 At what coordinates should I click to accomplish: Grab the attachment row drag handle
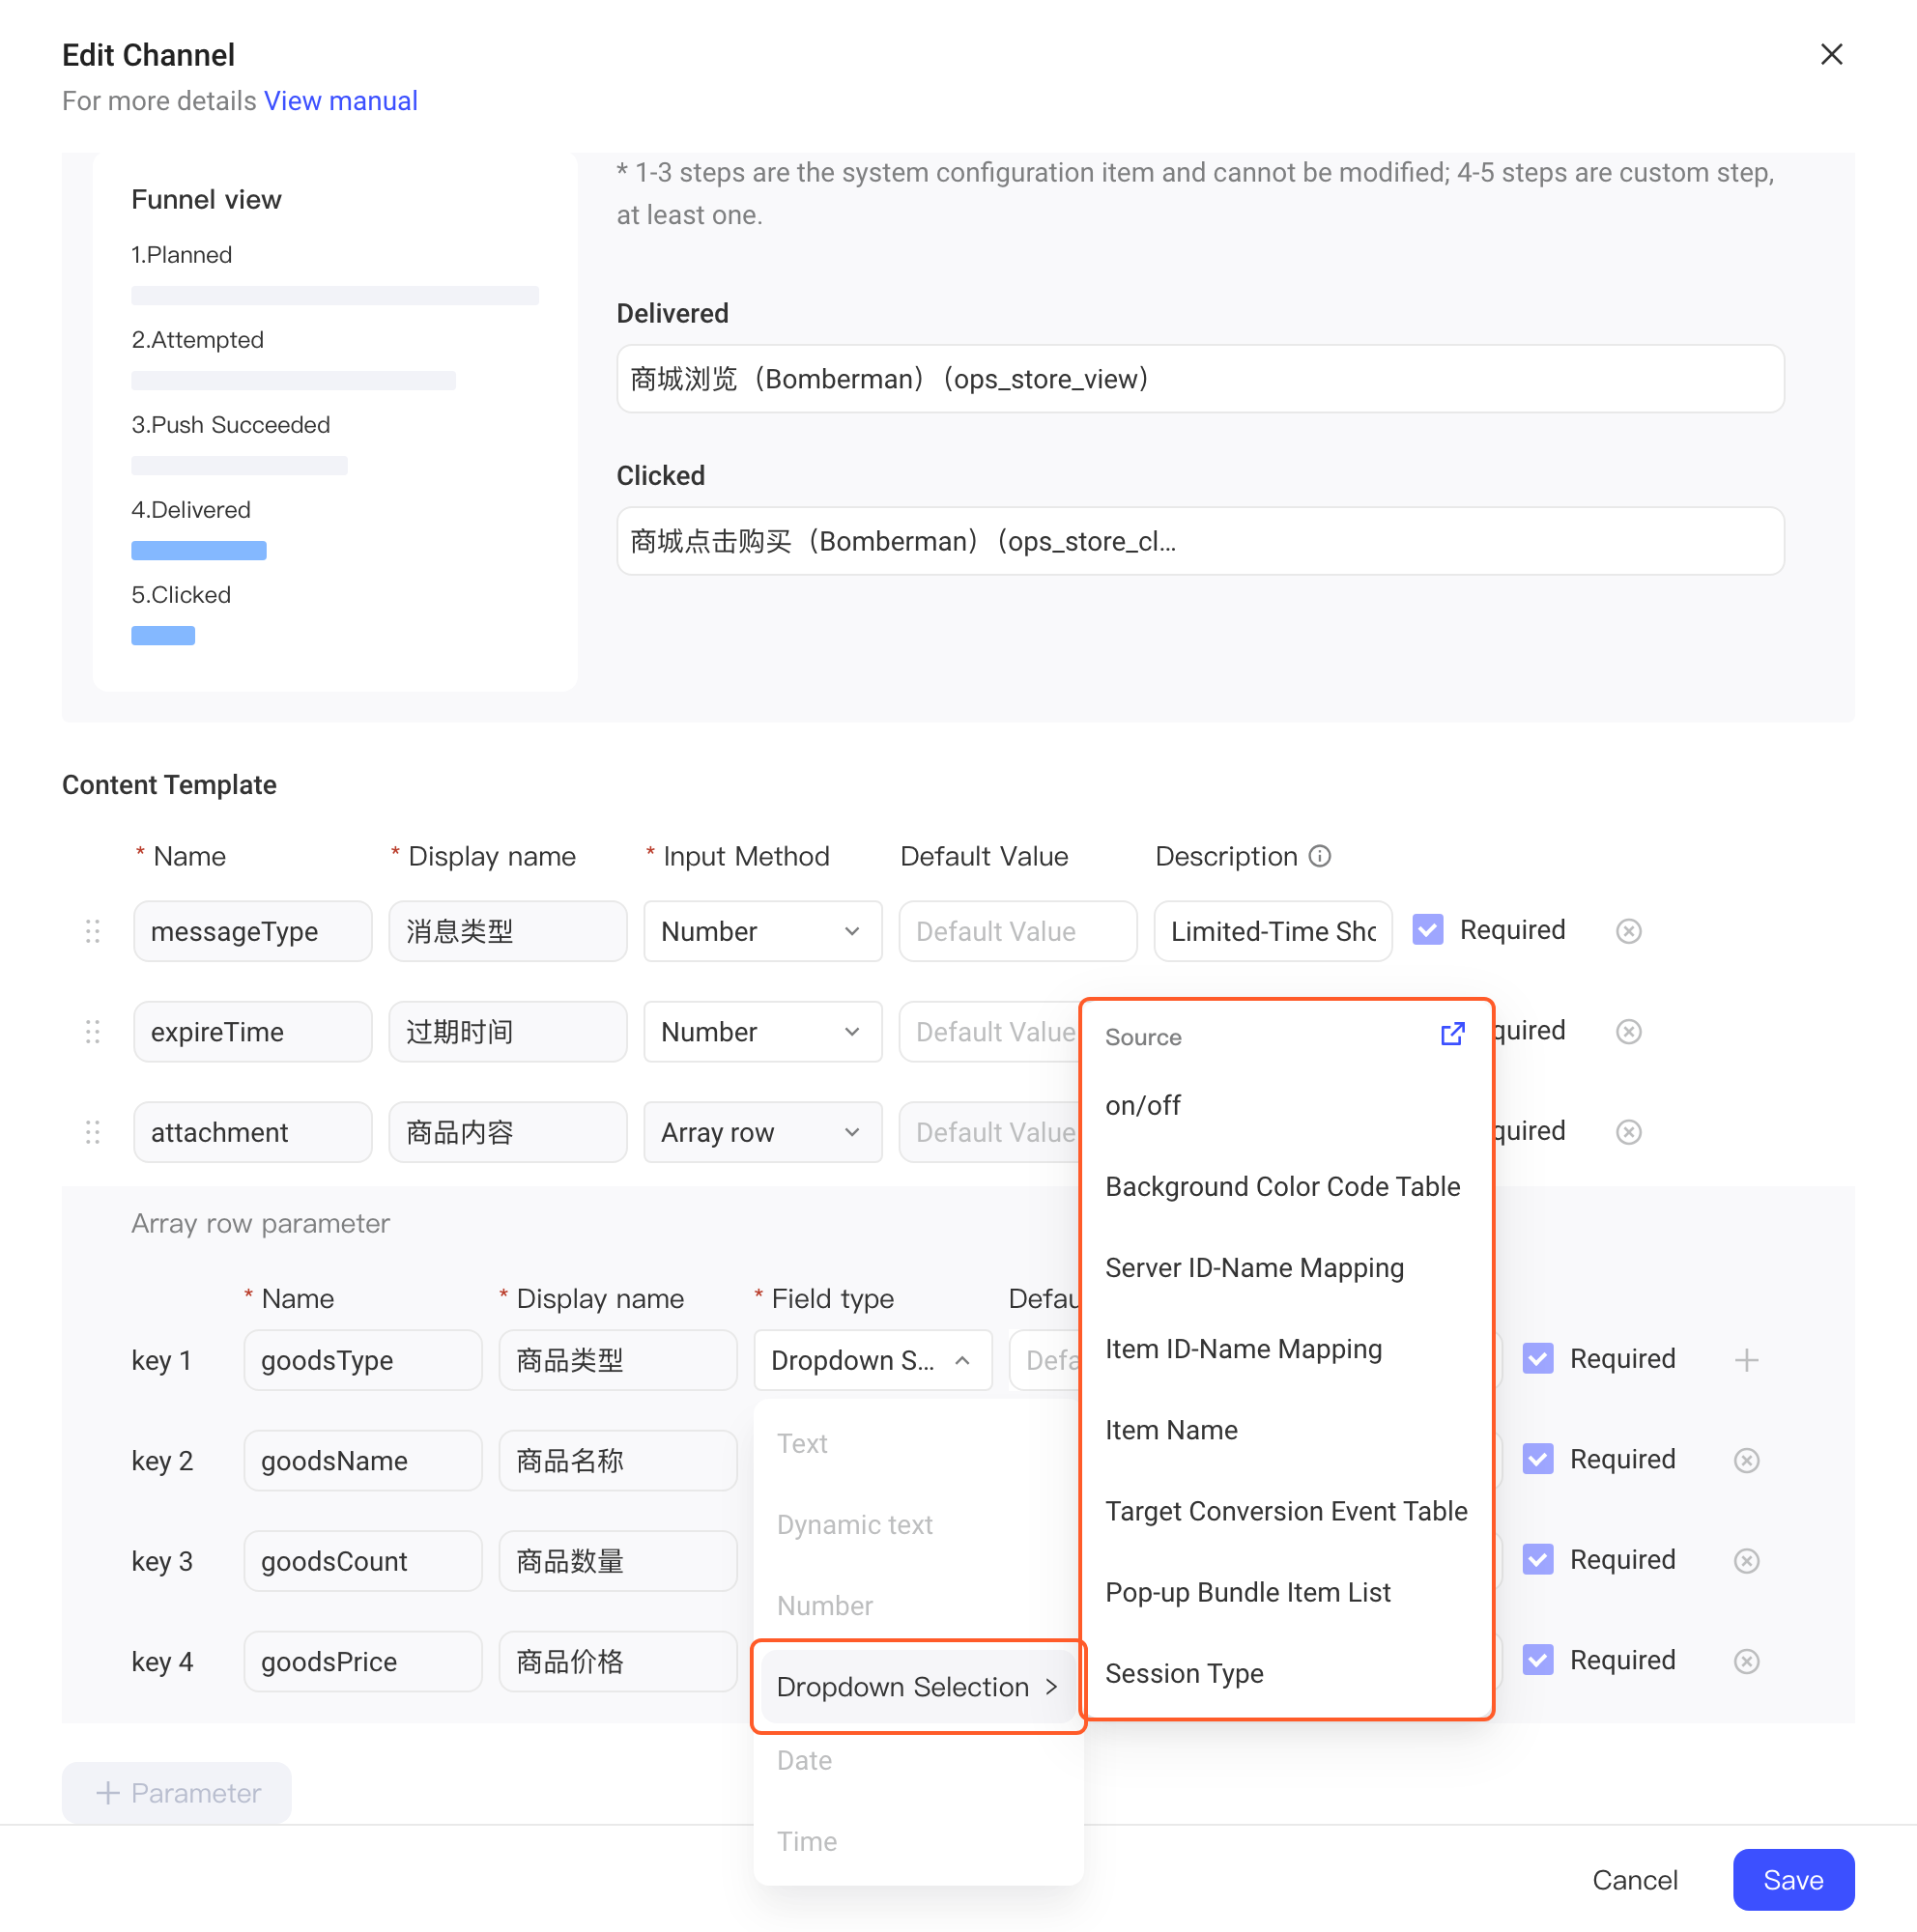pos(93,1132)
